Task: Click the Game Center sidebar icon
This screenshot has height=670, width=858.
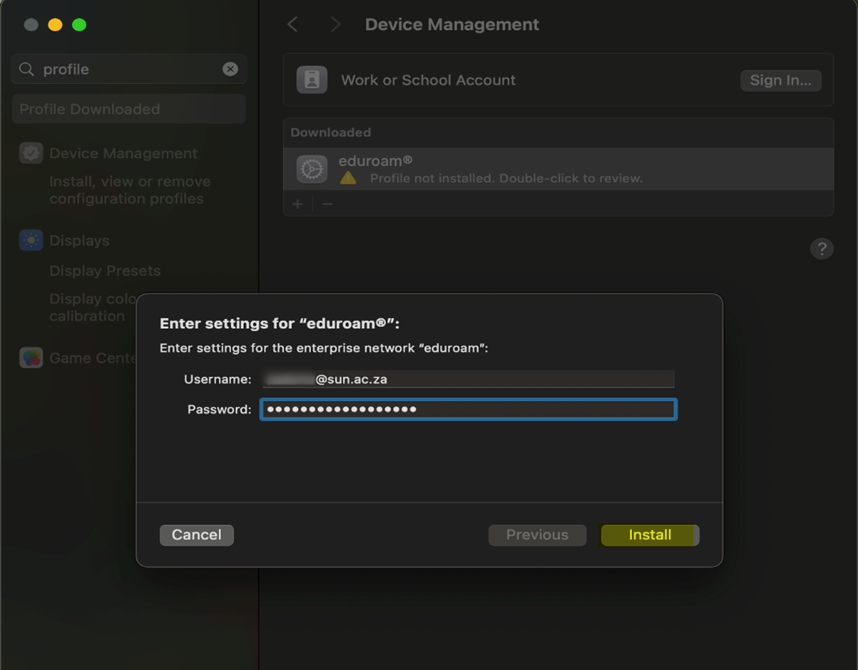Action: point(32,358)
